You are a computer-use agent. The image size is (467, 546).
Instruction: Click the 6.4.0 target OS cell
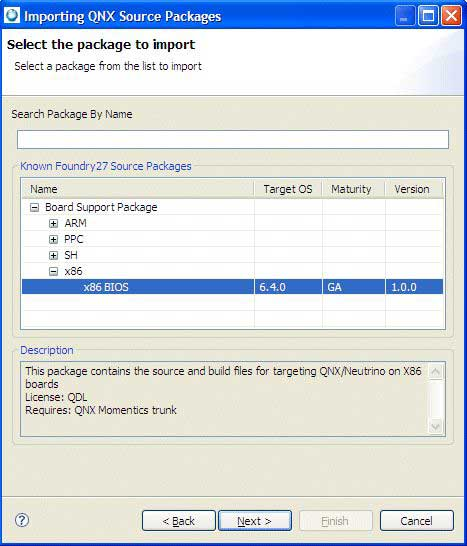tap(288, 287)
